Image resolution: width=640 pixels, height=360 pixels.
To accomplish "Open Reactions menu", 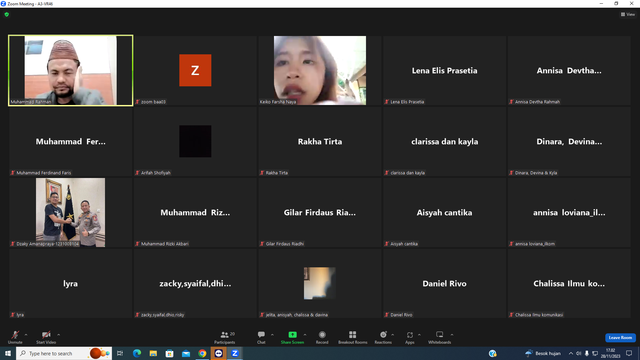I will (383, 338).
